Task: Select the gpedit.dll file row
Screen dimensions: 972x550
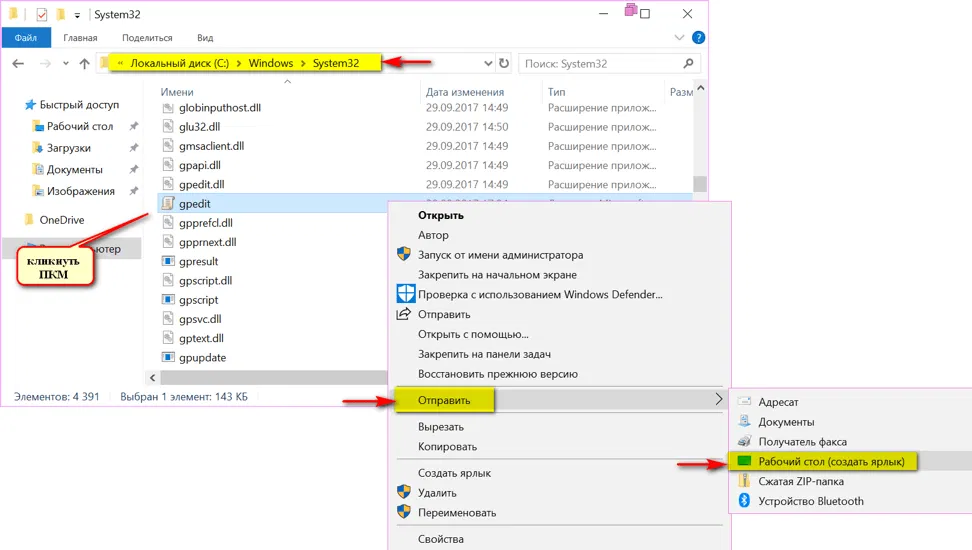Action: coord(425,184)
